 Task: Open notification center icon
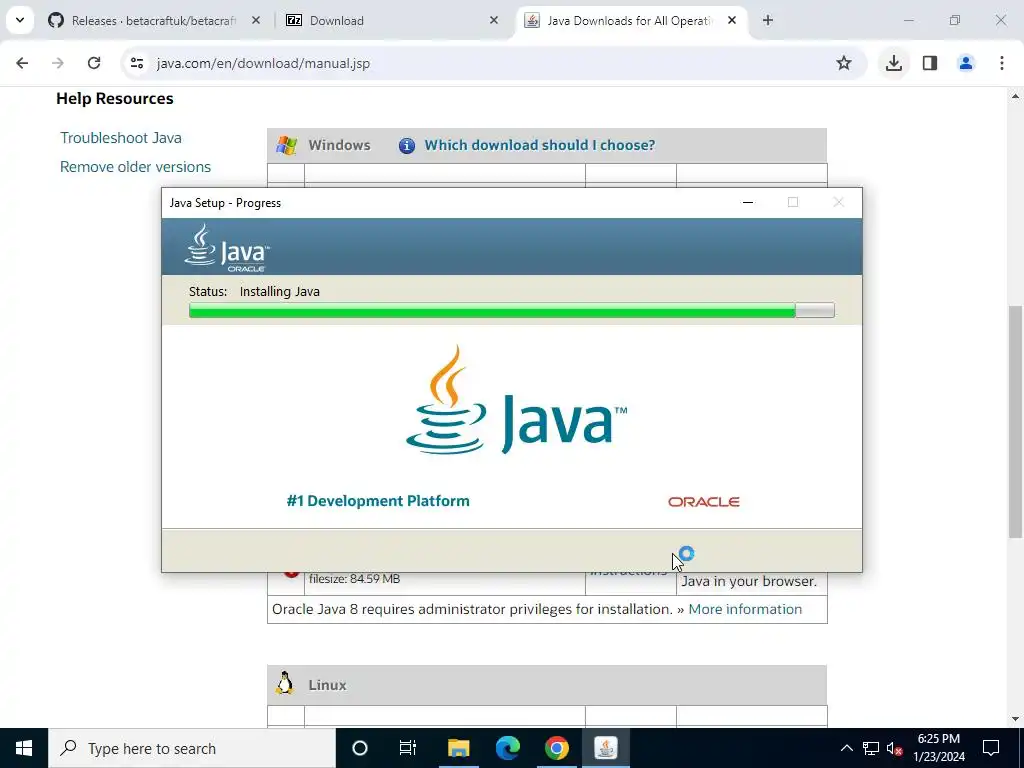coord(991,748)
